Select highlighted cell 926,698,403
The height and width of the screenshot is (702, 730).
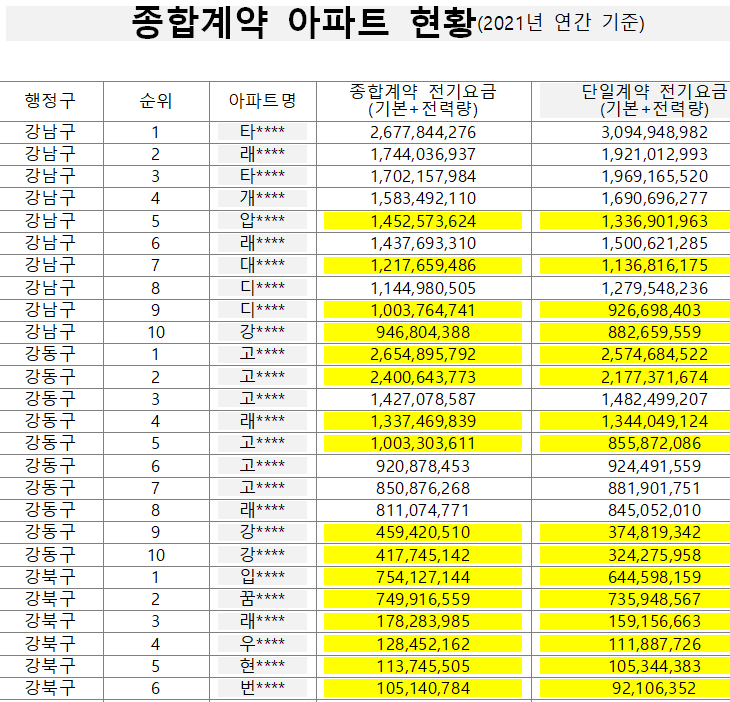tap(635, 310)
